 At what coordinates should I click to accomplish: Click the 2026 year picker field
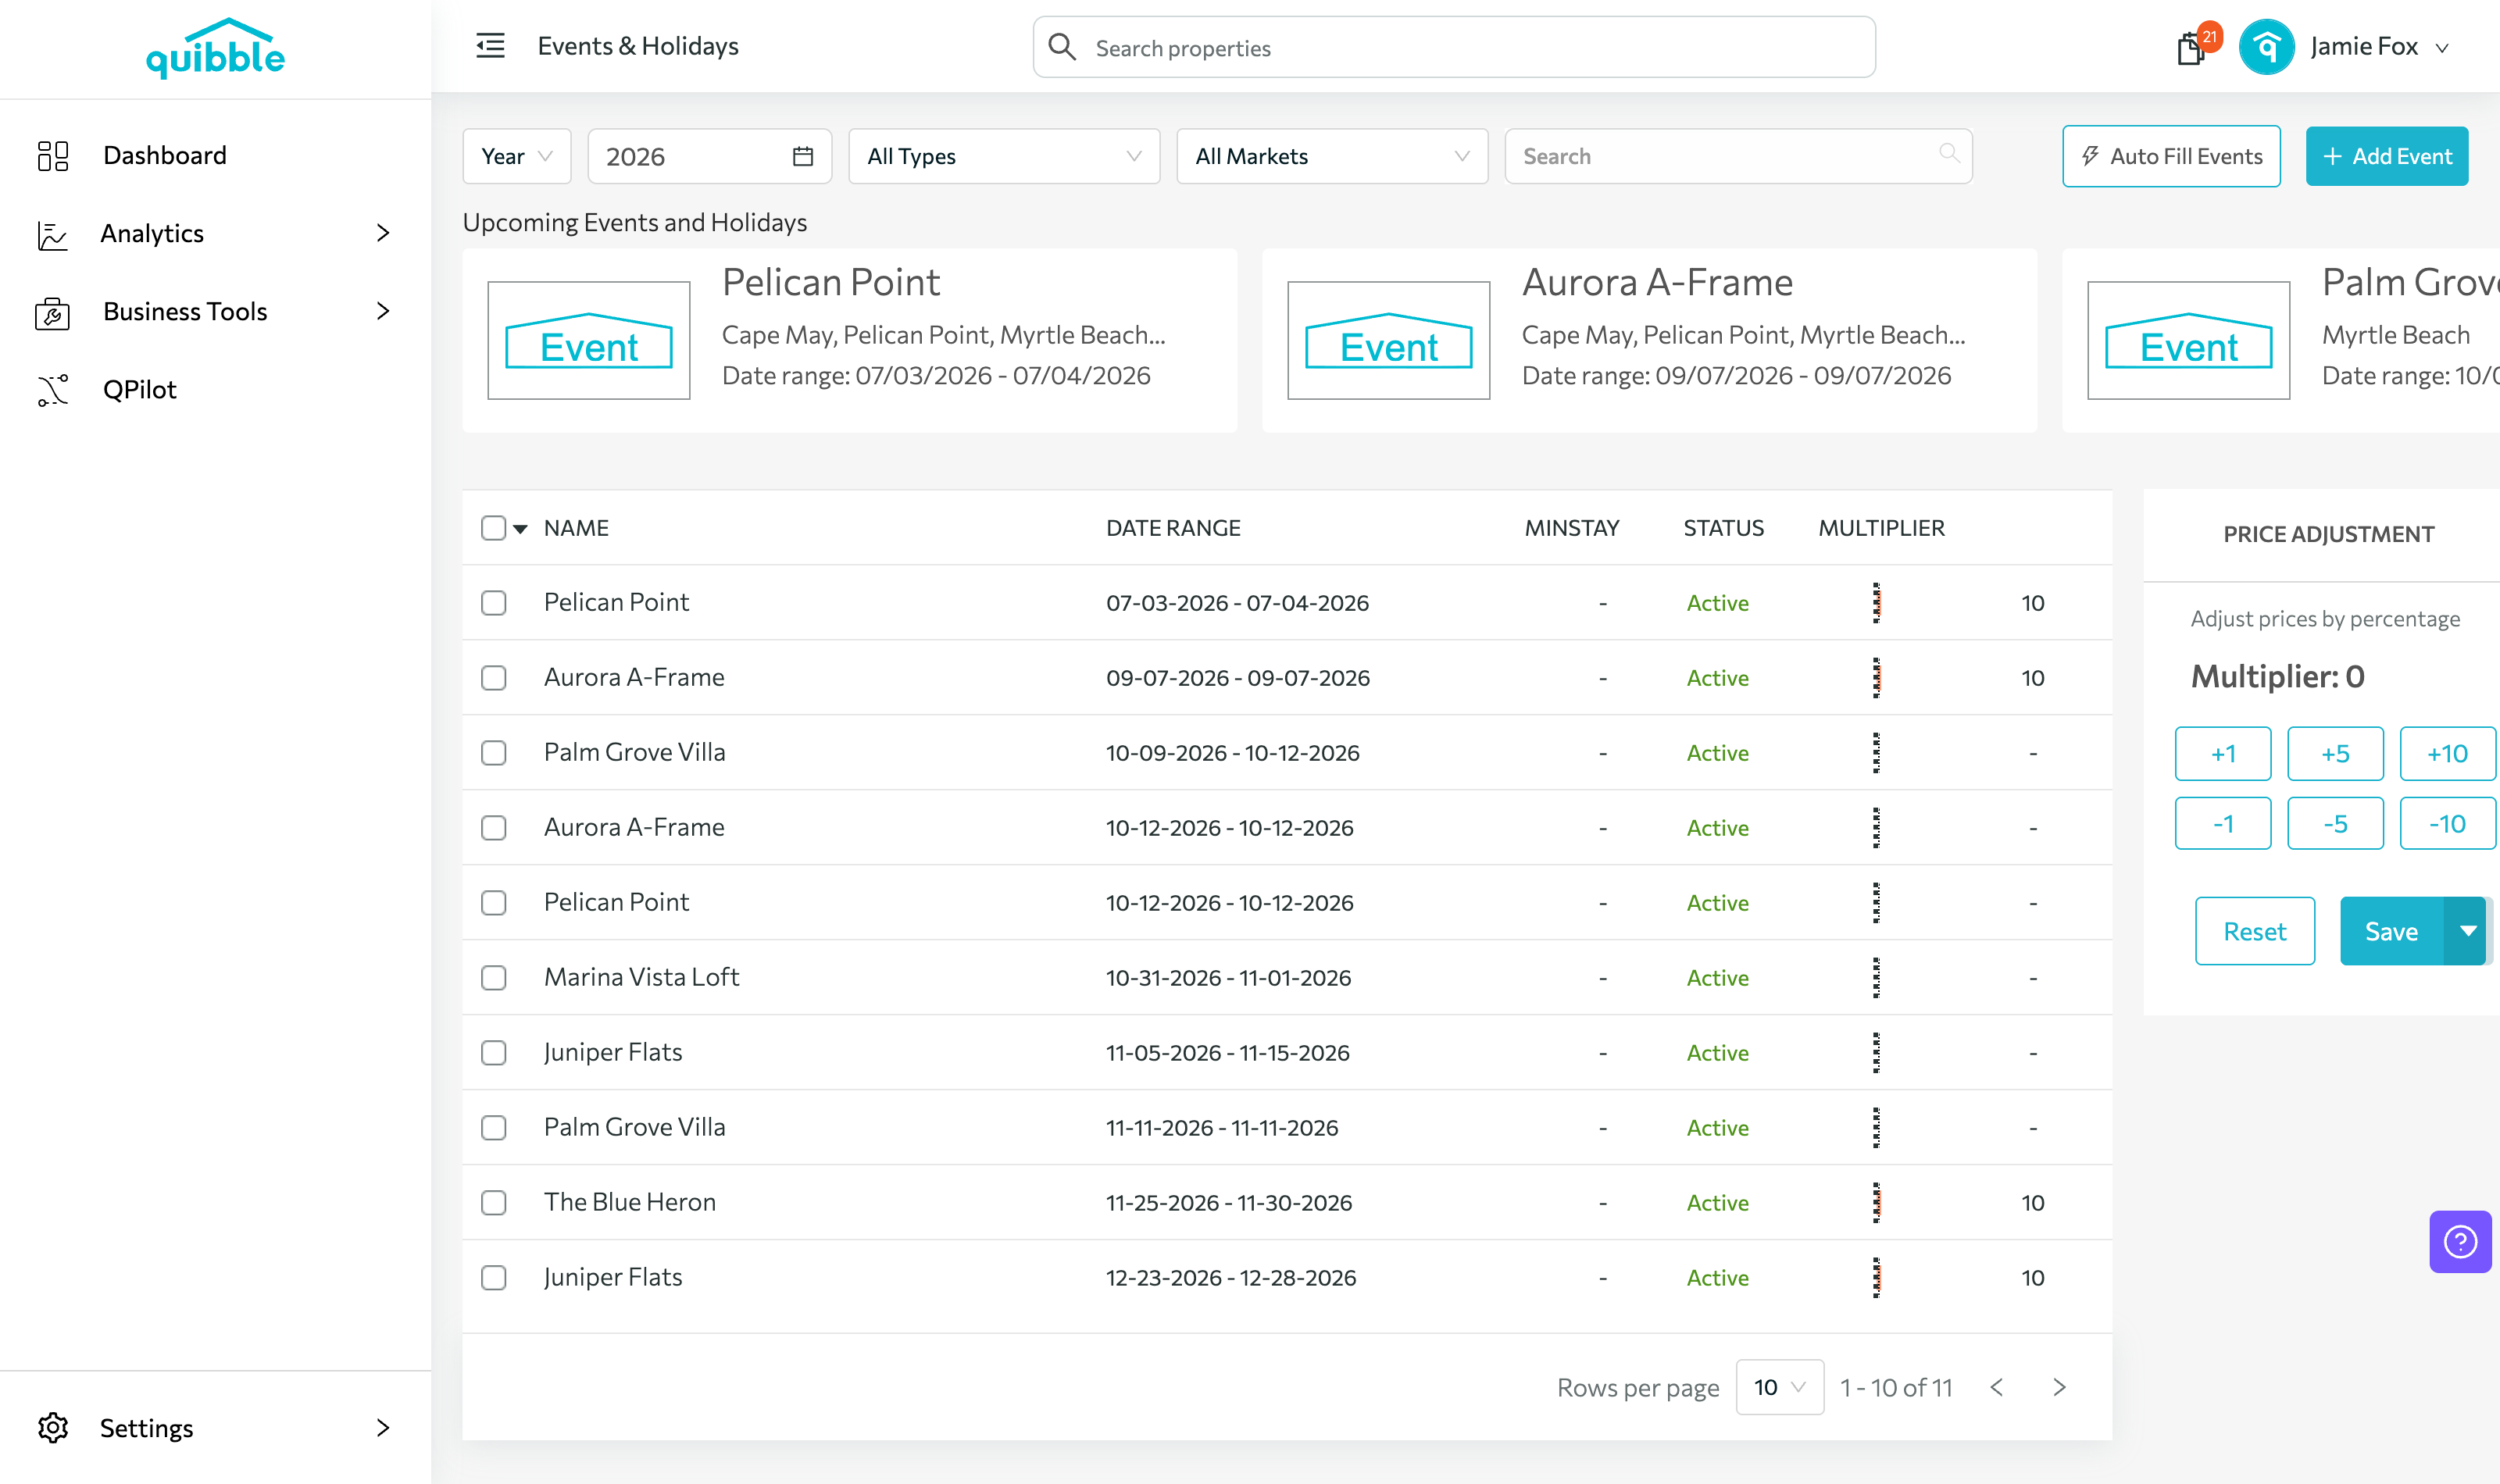point(709,156)
